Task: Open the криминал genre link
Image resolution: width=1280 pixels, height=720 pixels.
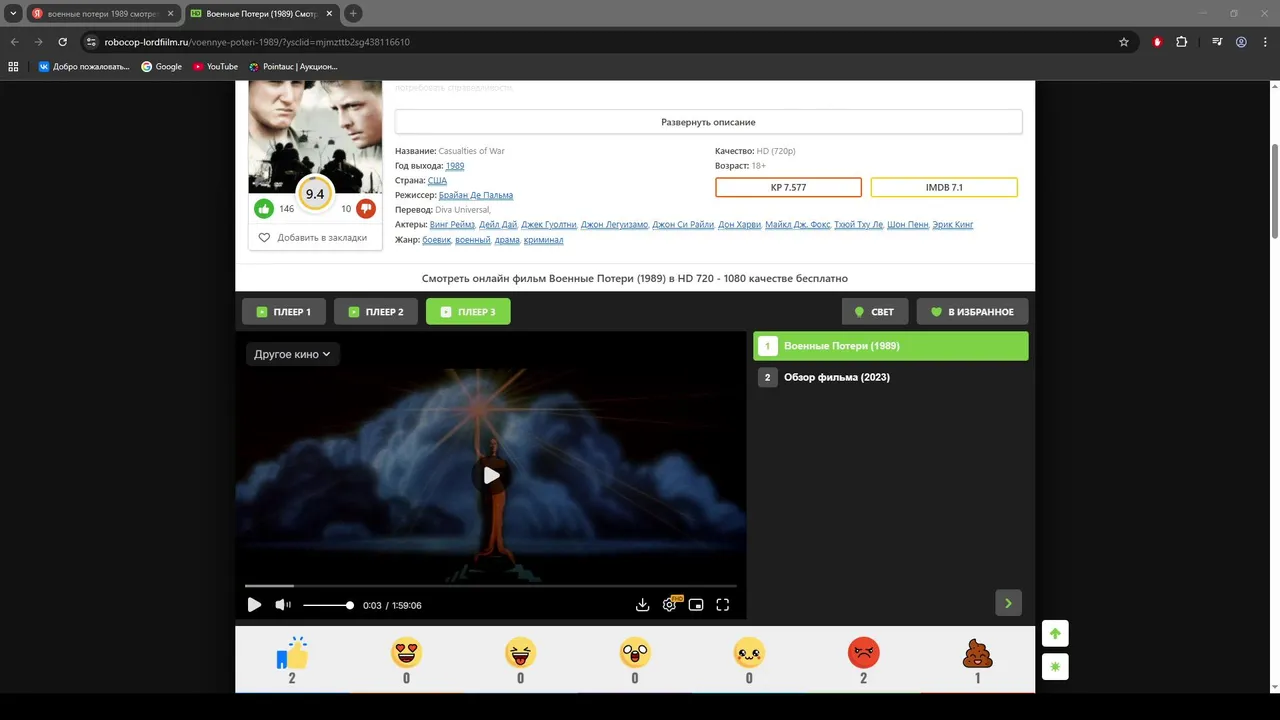Action: (543, 240)
